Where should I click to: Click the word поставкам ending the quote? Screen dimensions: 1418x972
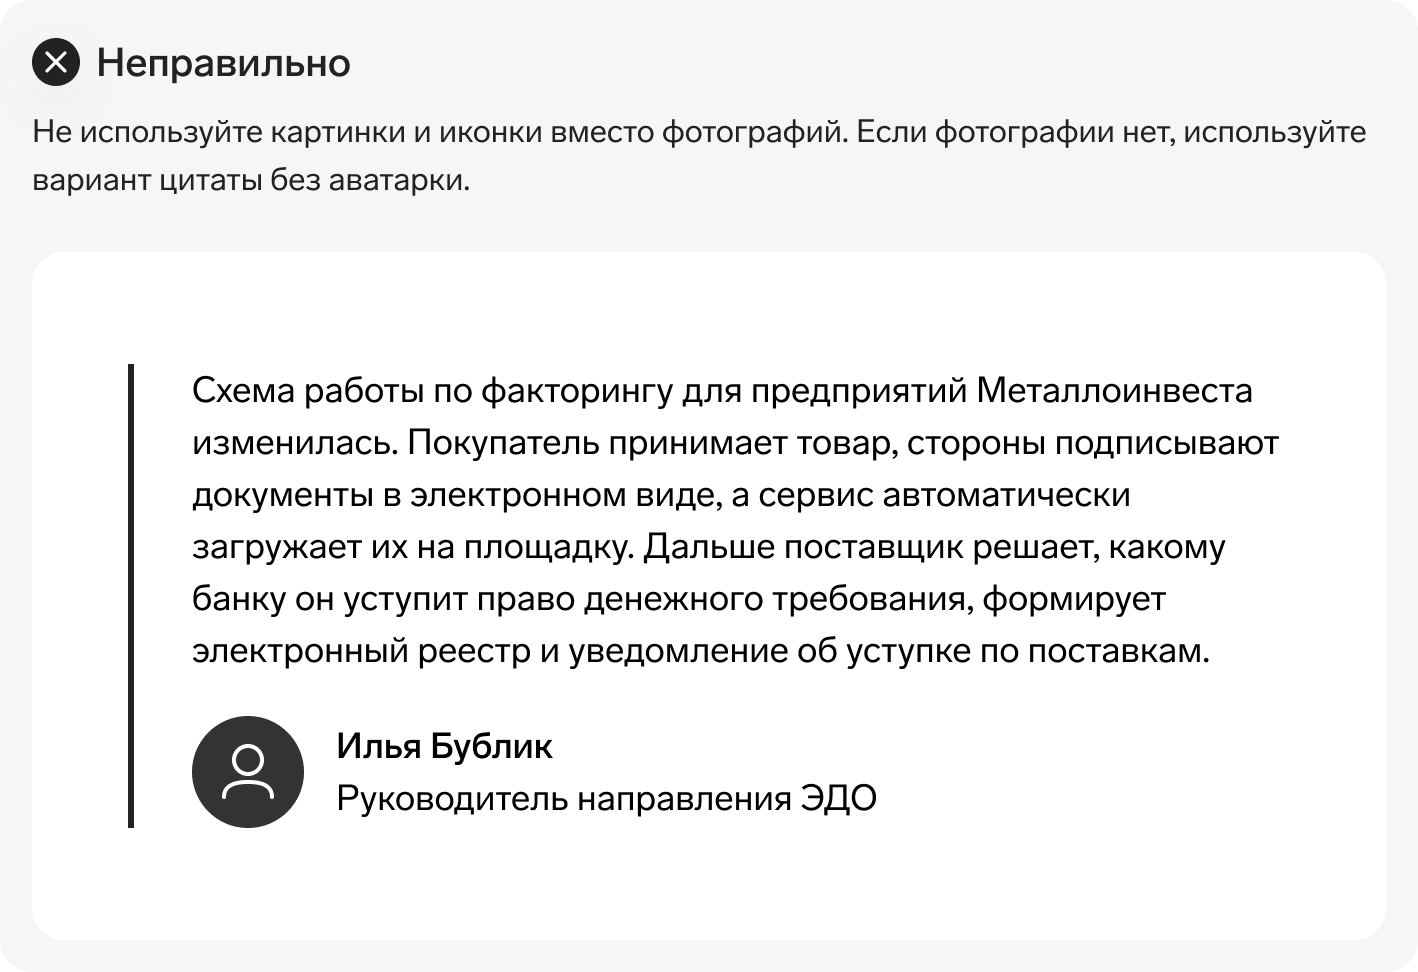coord(1119,651)
